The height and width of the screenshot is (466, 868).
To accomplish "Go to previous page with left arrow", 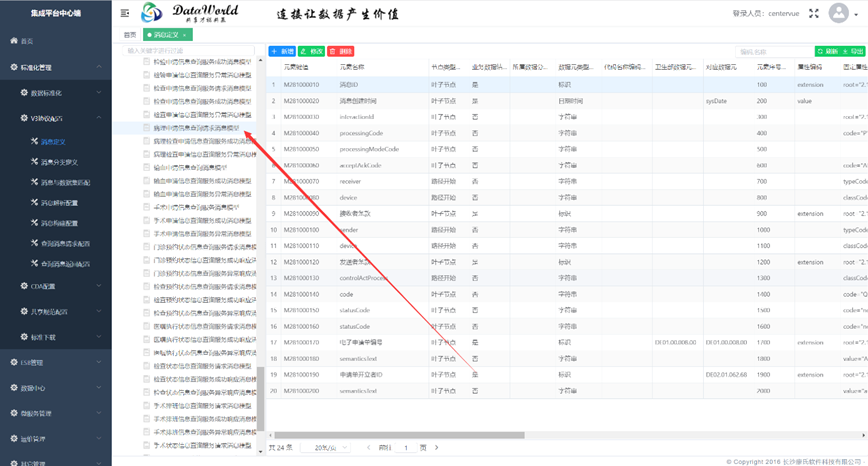I will pos(368,447).
